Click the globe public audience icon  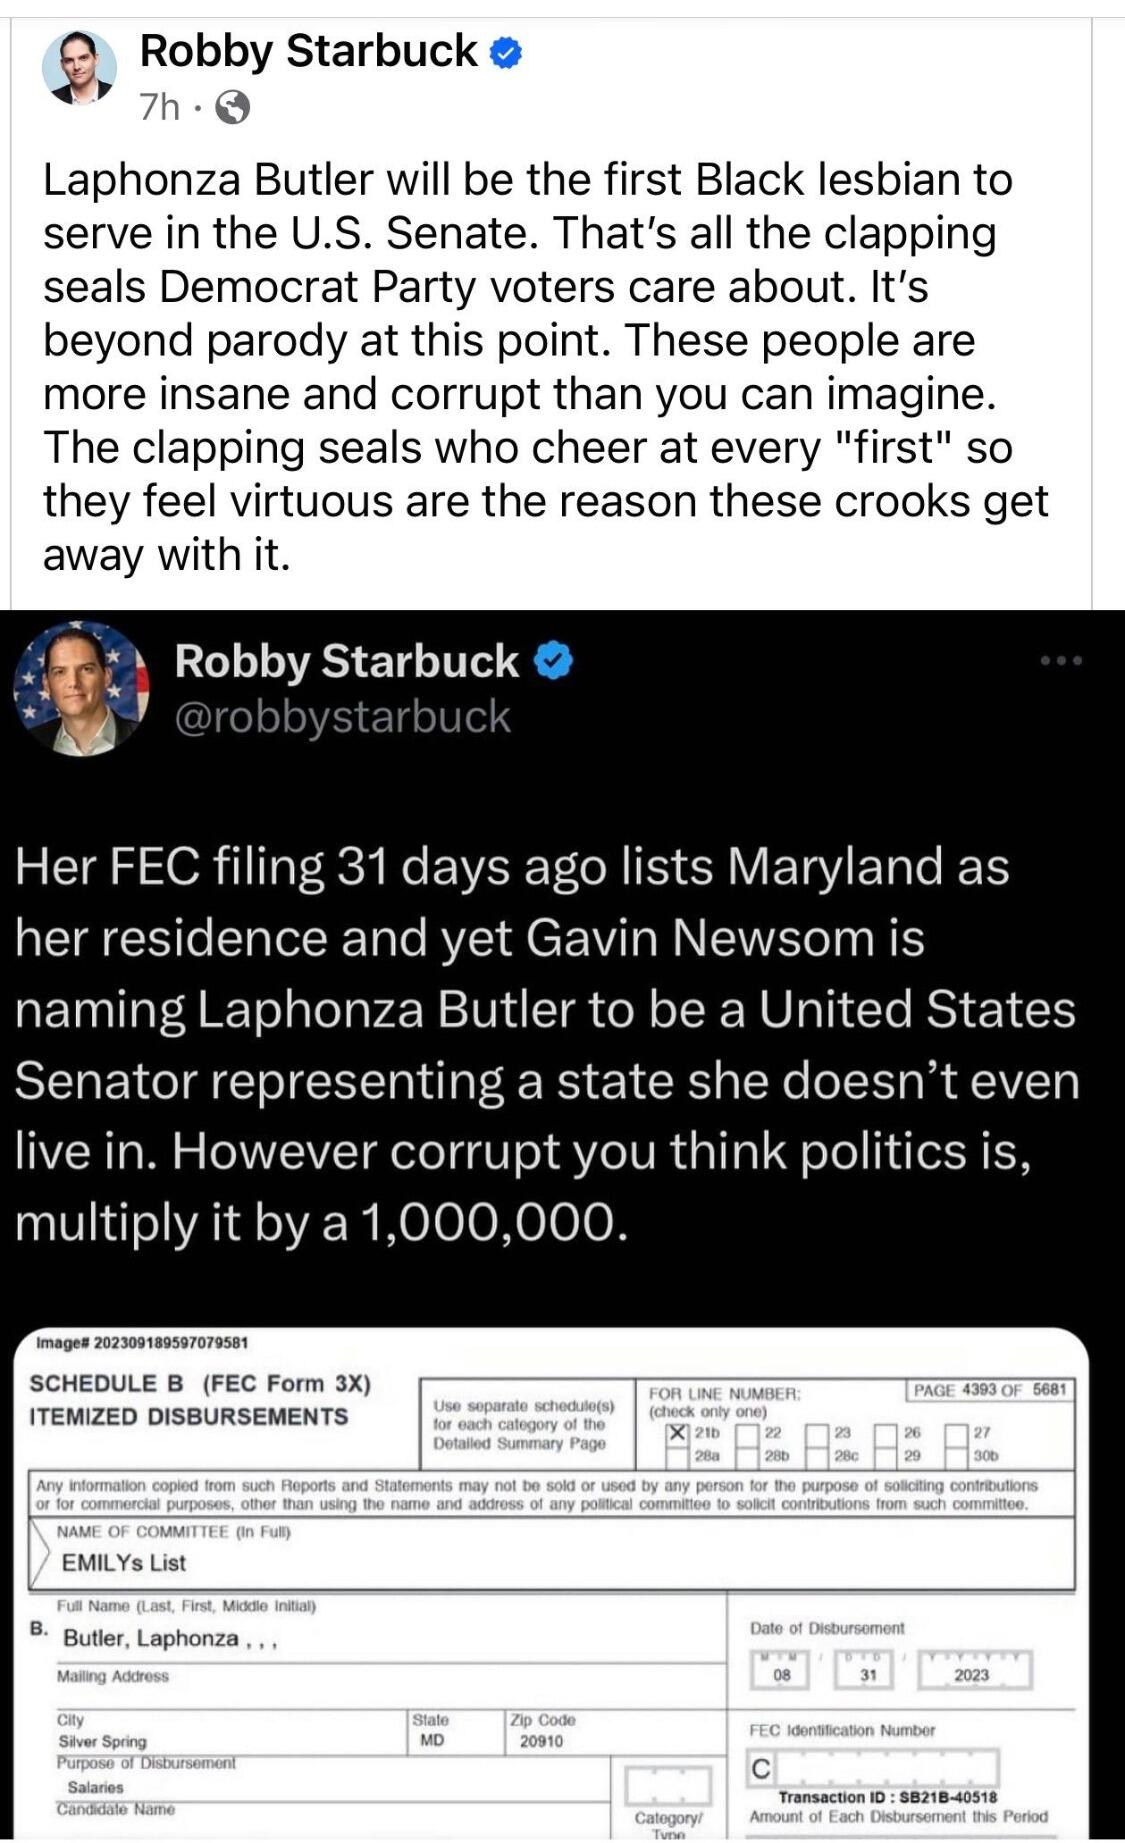[x=233, y=107]
